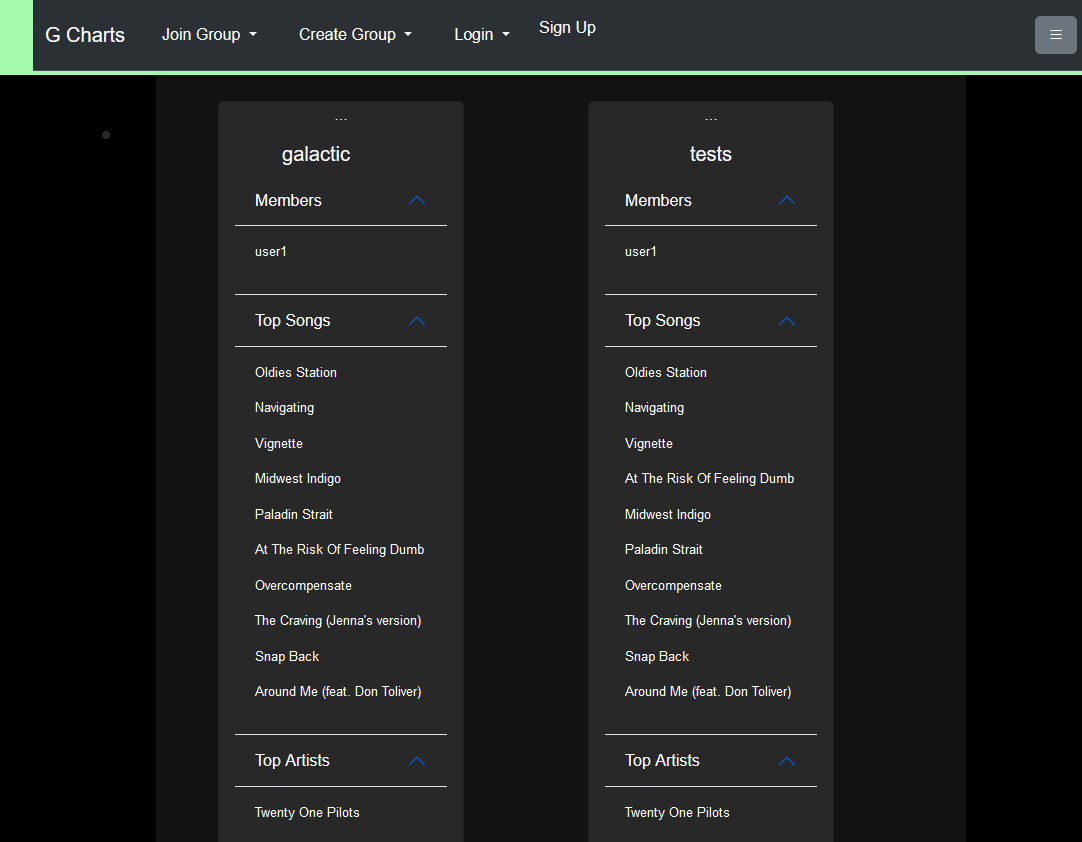The height and width of the screenshot is (842, 1082).
Task: Select Oldies Station in tests songs
Action: pyautogui.click(x=666, y=373)
